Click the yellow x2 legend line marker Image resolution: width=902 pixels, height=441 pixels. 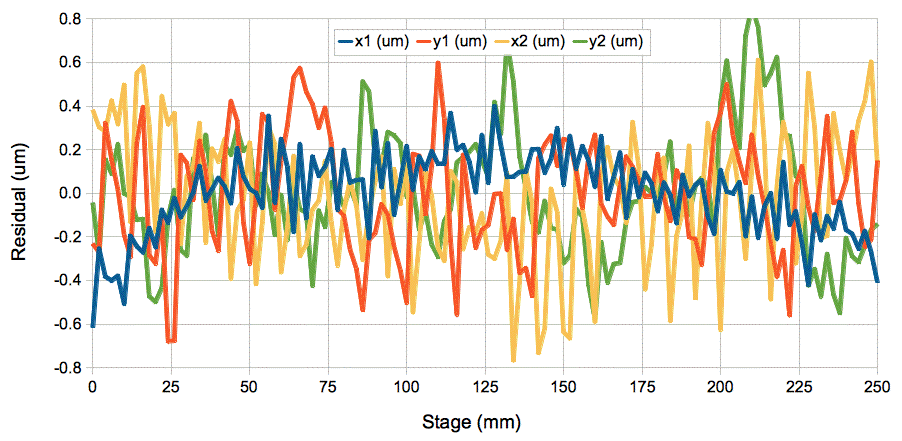506,41
